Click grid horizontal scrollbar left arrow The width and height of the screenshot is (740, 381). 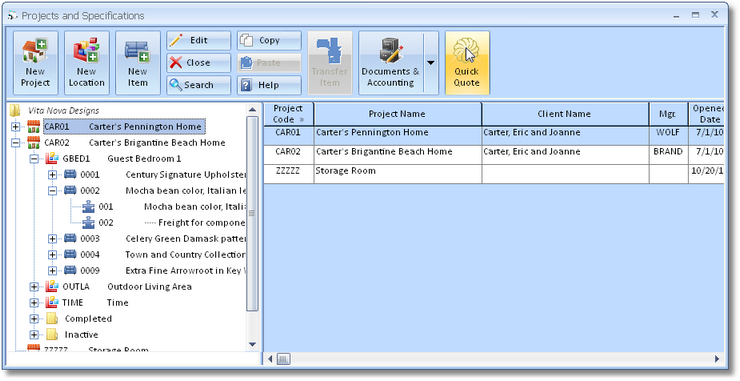click(x=270, y=359)
